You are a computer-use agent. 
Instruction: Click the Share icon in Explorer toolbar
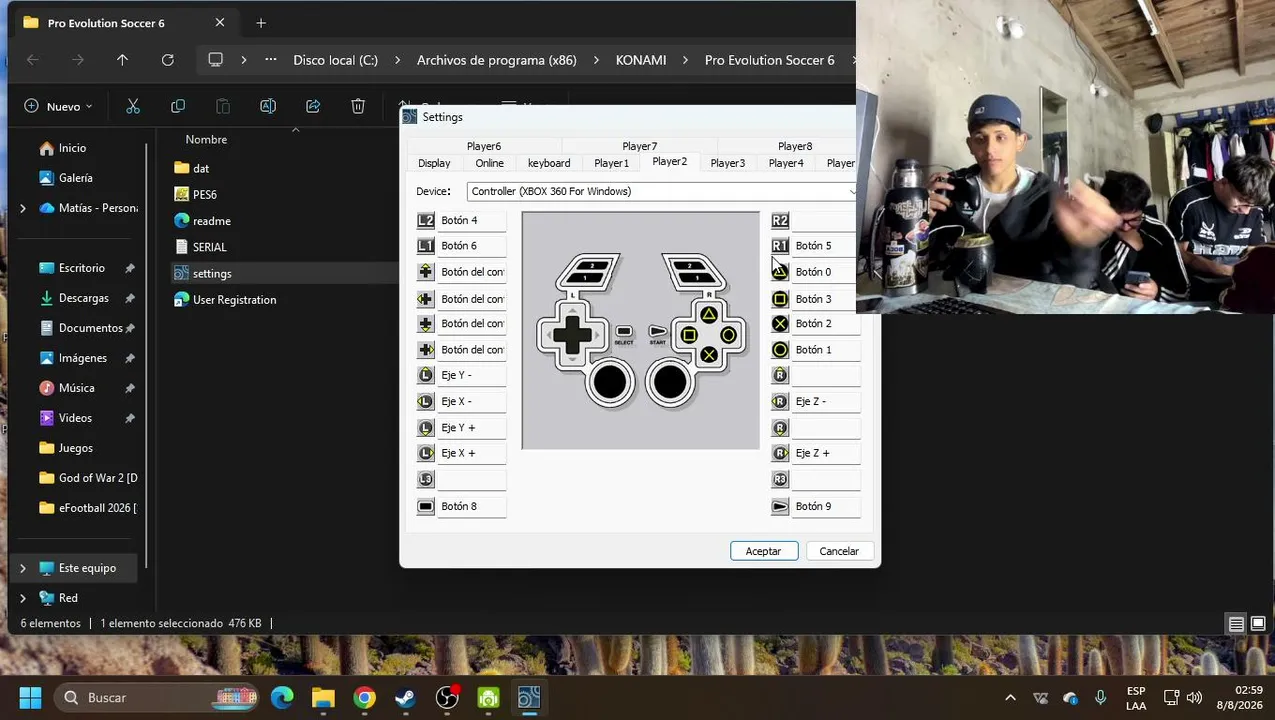[313, 106]
